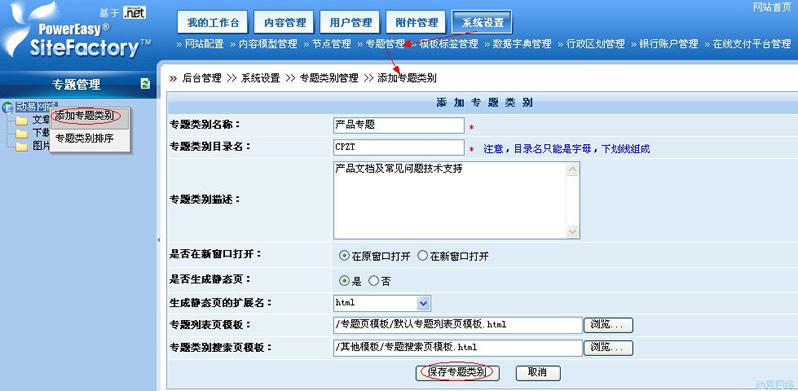Collapse sidebar using the splitter arrow
The width and height of the screenshot is (798, 391).
coord(158,239)
